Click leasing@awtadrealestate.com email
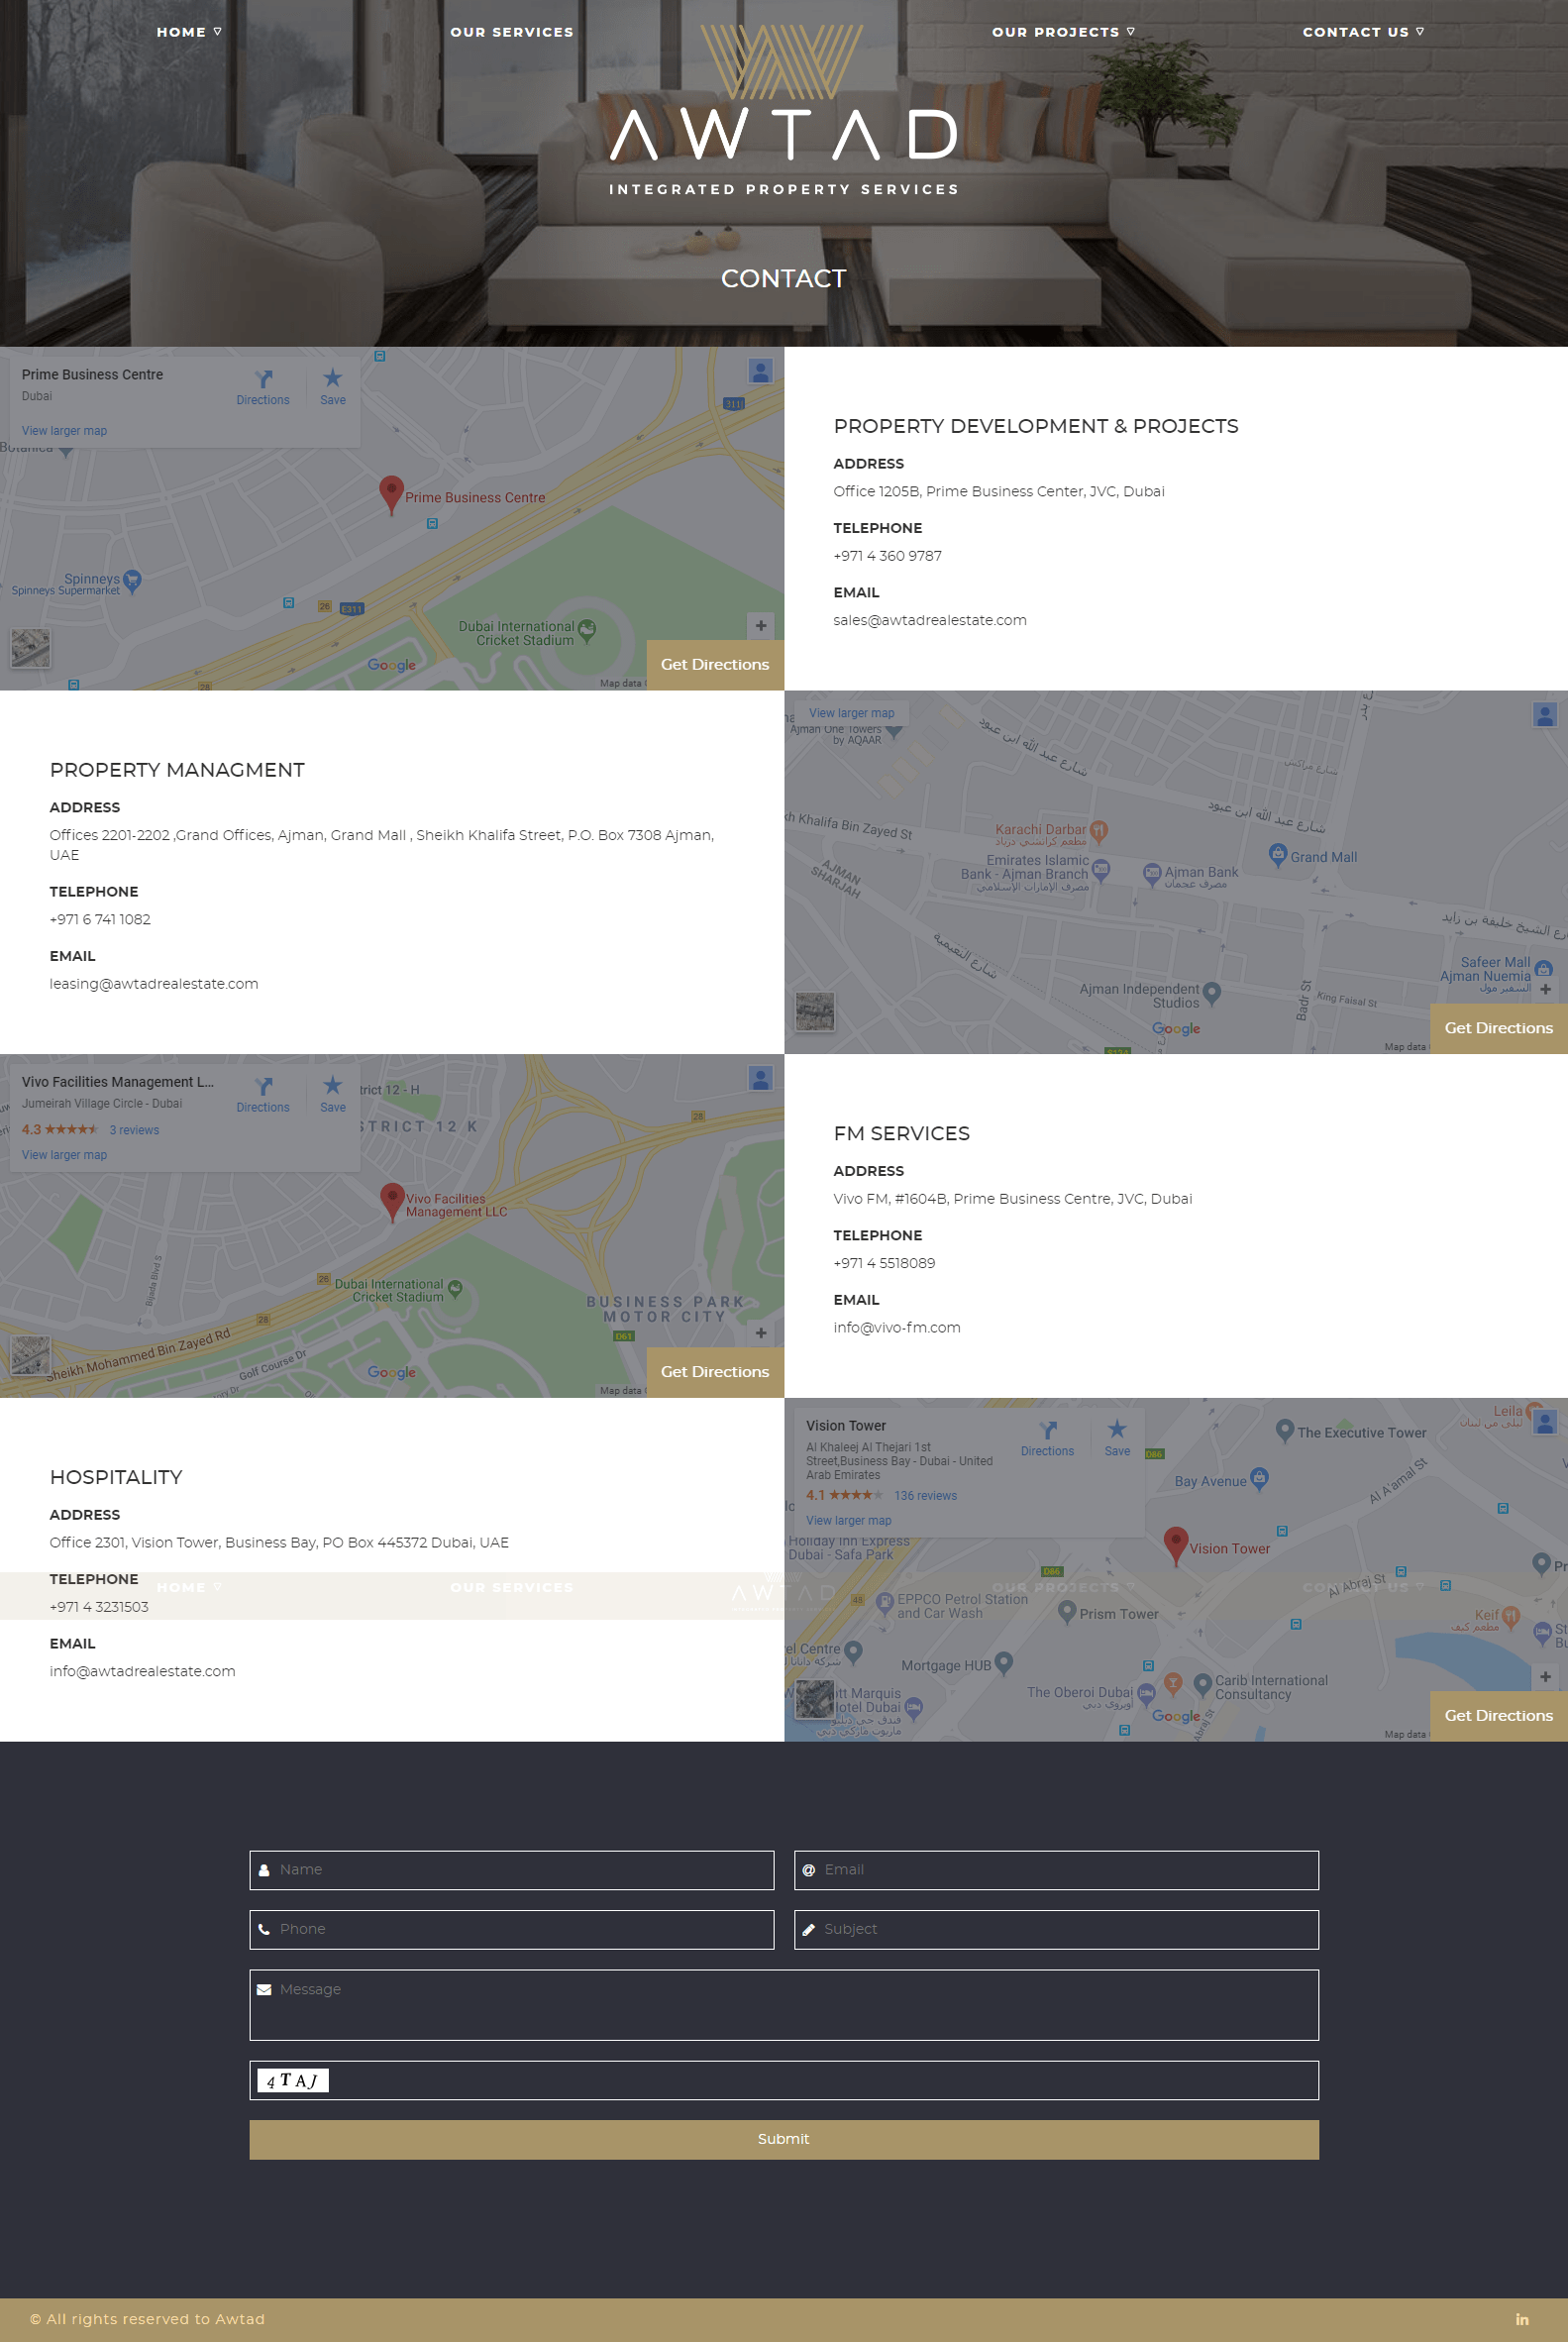 154,984
